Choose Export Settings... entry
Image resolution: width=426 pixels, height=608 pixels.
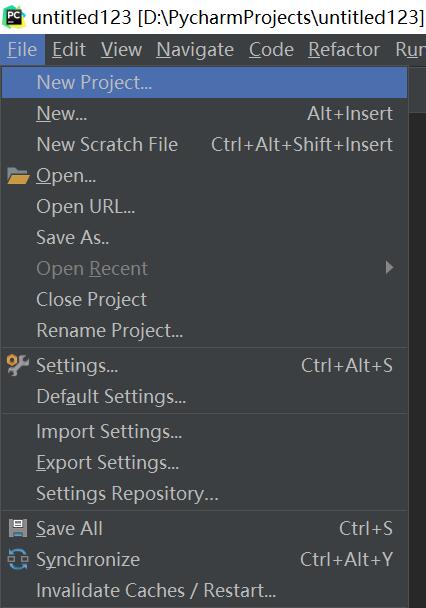click(204, 463)
